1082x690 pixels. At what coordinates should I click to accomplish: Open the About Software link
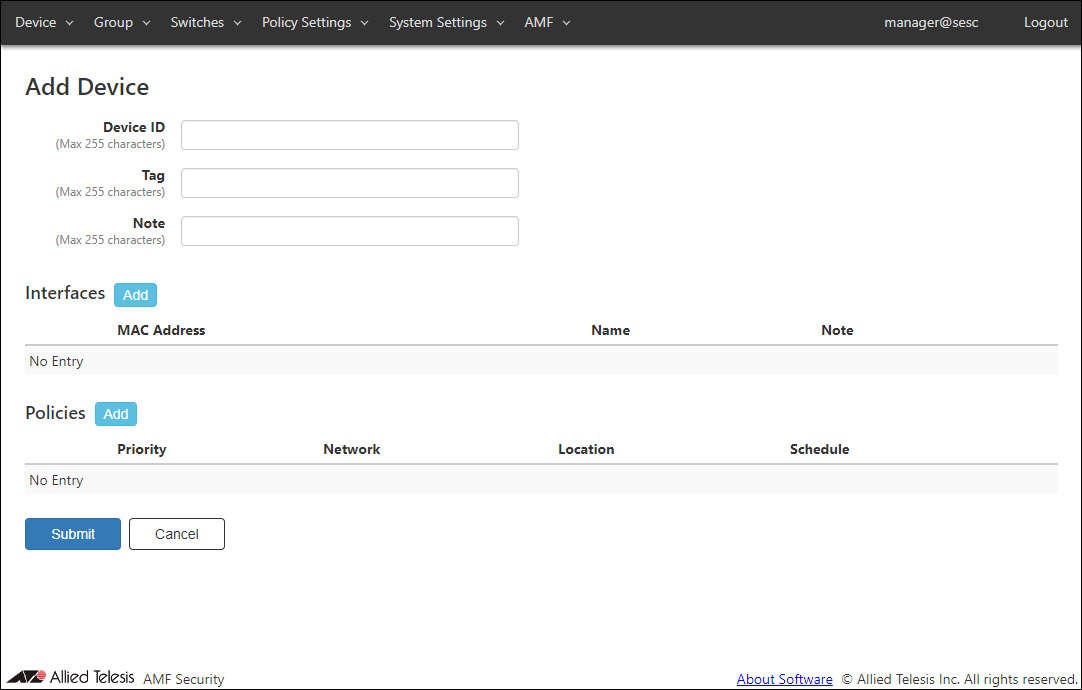(784, 679)
